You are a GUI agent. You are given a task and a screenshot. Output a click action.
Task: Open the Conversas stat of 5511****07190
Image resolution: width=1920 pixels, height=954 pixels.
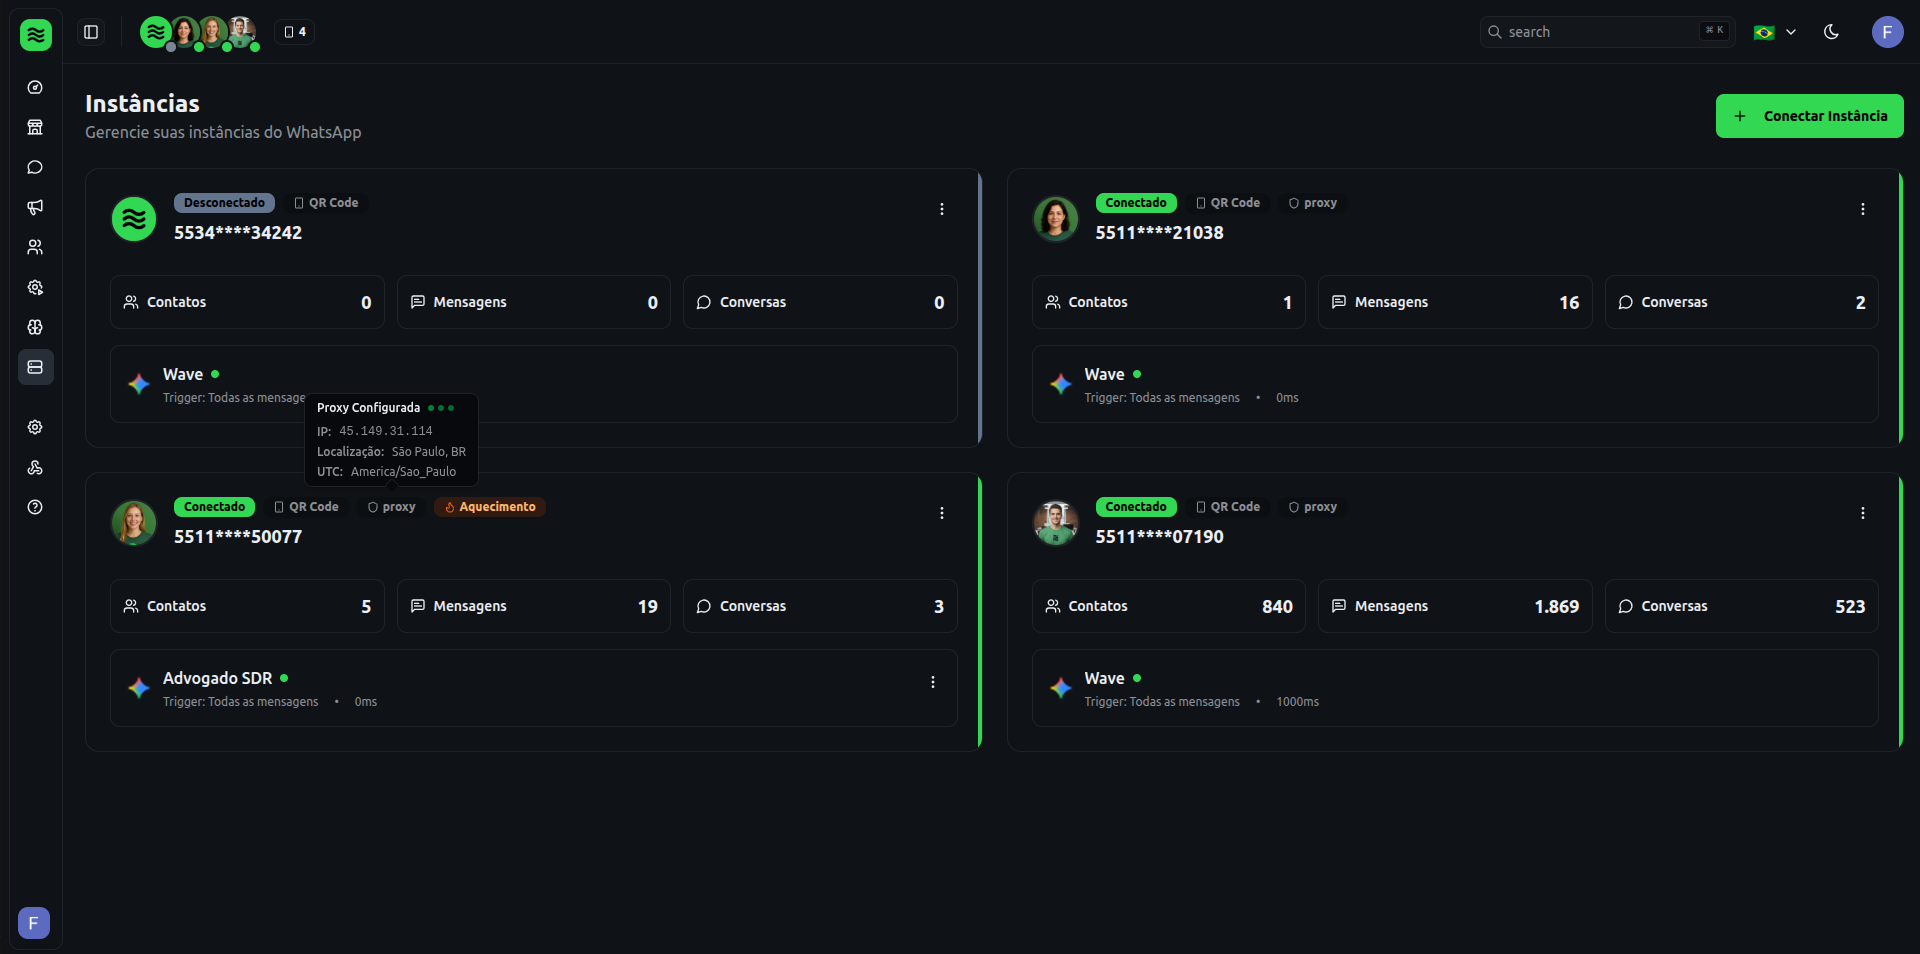pyautogui.click(x=1741, y=606)
